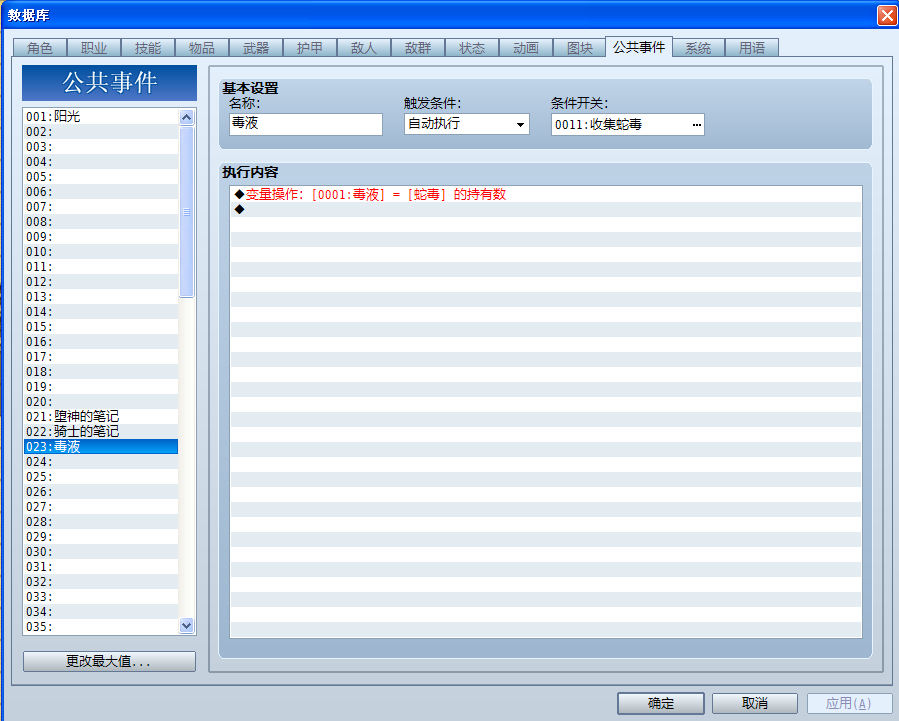Screen dimensions: 899x721
Task: Select event 023:毒液
Action: 101,446
